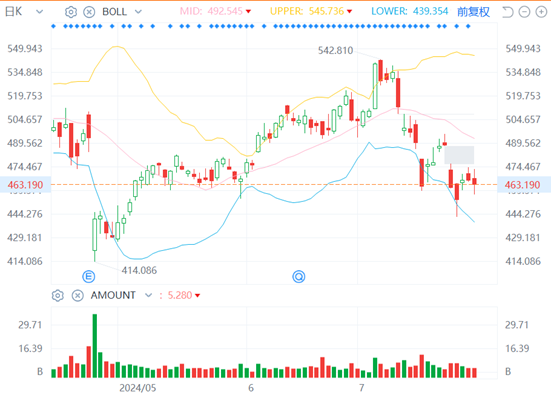Click the 16.39 right volume axis label
The image size is (551, 395).
[517, 349]
